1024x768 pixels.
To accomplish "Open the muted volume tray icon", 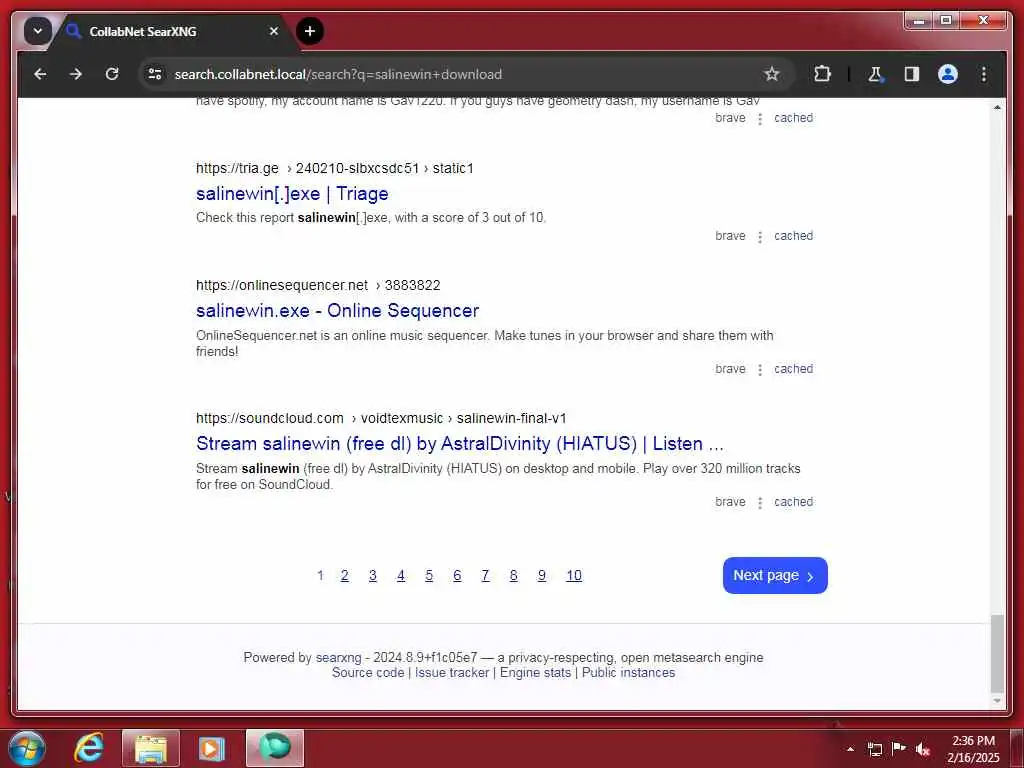I will pyautogui.click(x=923, y=749).
